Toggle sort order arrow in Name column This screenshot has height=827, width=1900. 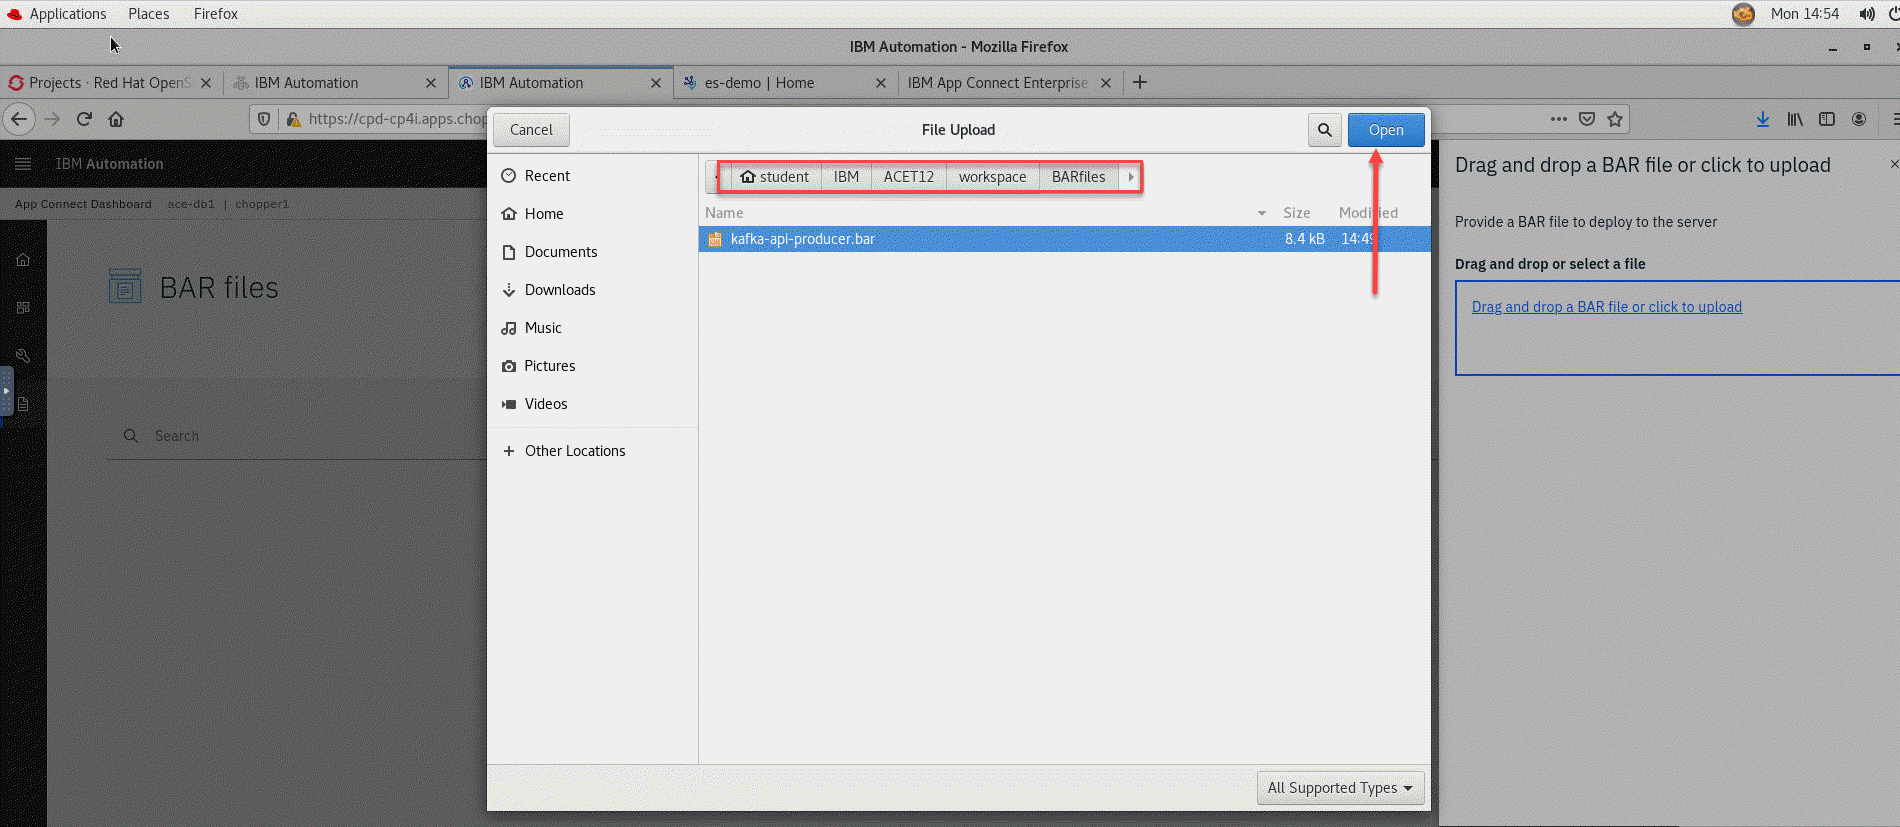click(1261, 213)
